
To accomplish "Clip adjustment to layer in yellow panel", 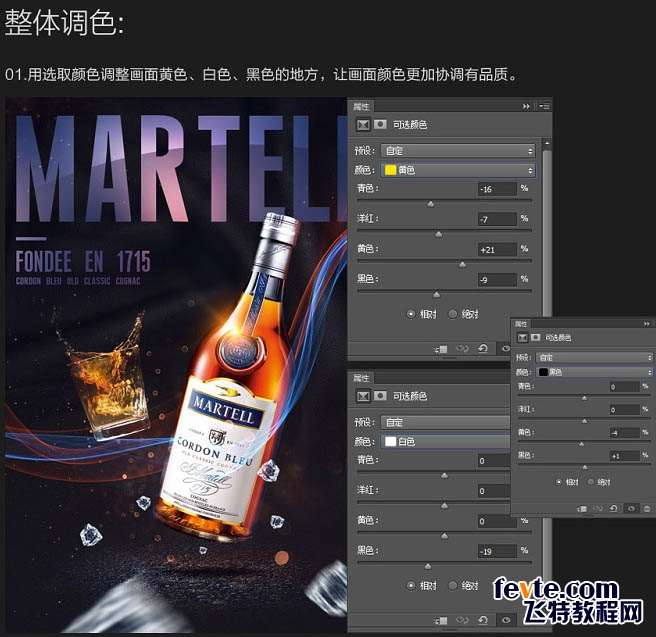I will 441,349.
